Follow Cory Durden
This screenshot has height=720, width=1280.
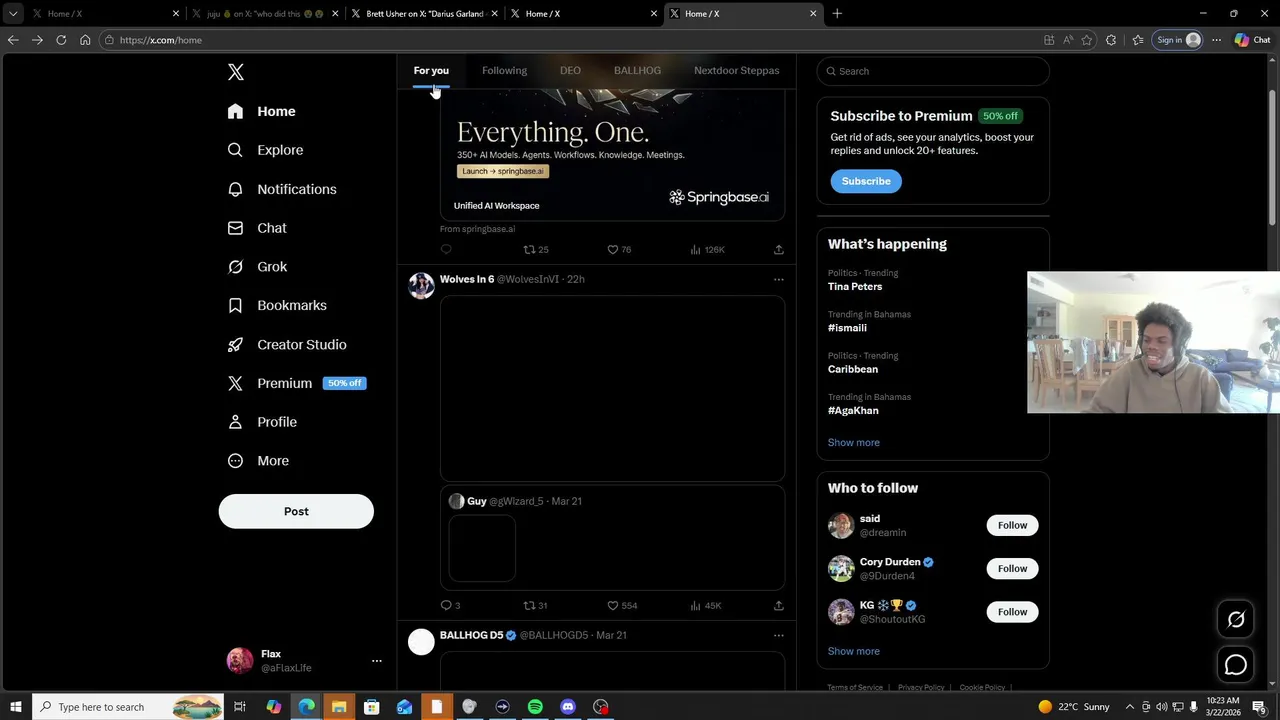pyautogui.click(x=1012, y=568)
